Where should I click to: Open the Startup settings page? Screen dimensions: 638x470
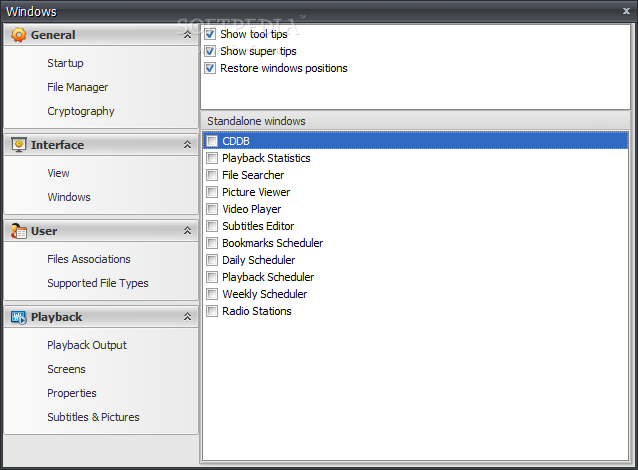pos(65,63)
